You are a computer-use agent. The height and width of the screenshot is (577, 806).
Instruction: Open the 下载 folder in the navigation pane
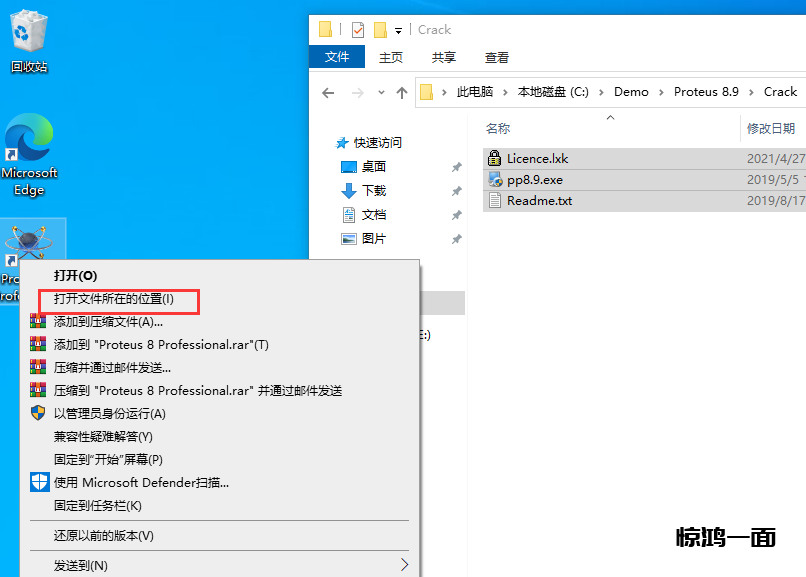374,190
